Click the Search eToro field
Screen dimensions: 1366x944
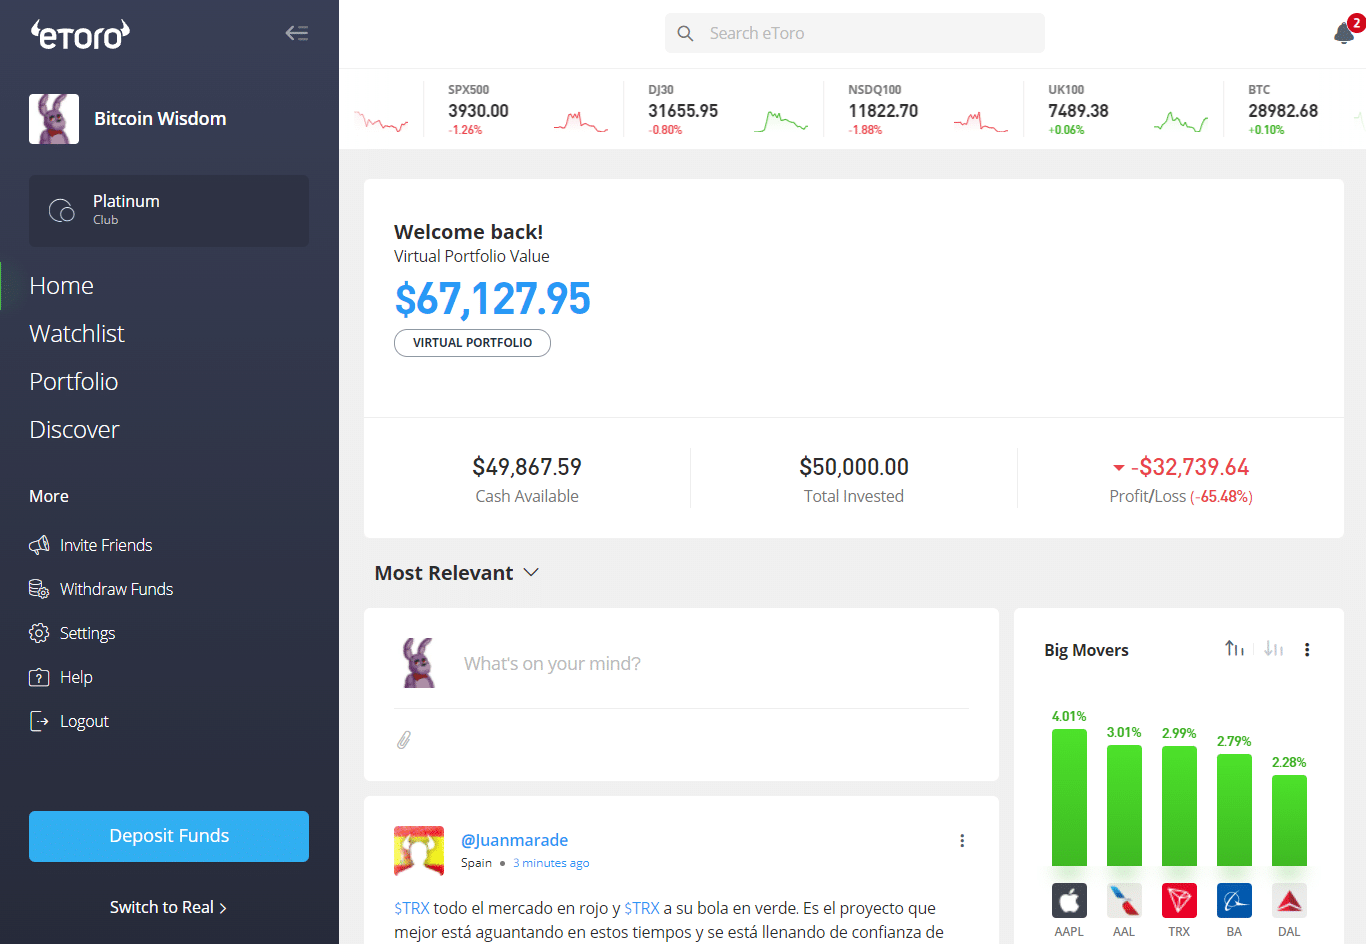[x=855, y=33]
